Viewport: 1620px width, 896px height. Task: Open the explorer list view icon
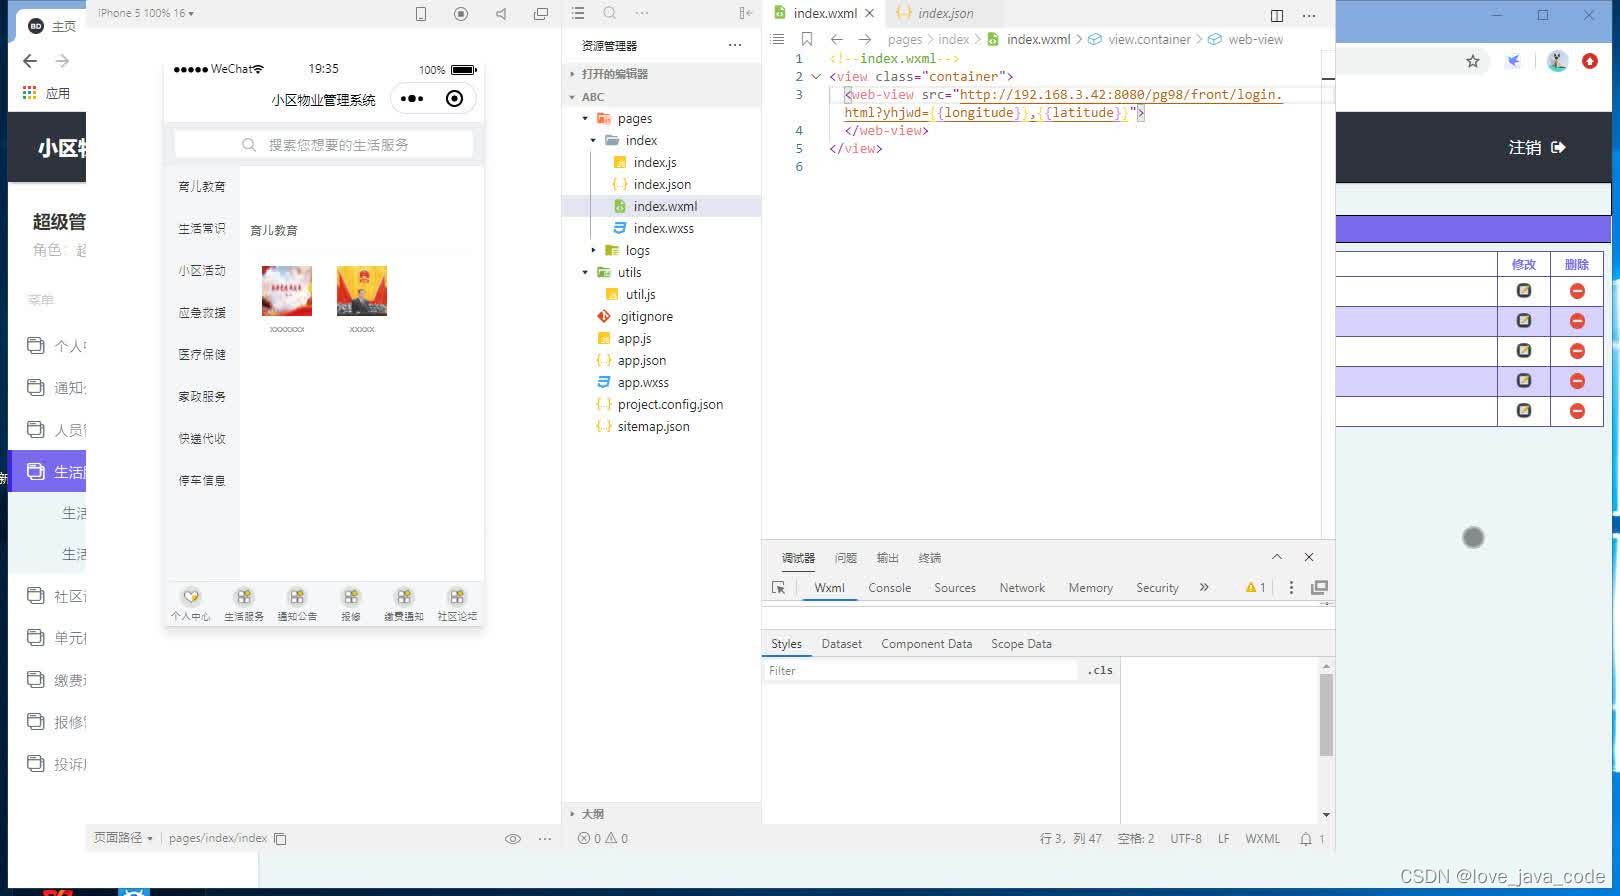(x=578, y=13)
